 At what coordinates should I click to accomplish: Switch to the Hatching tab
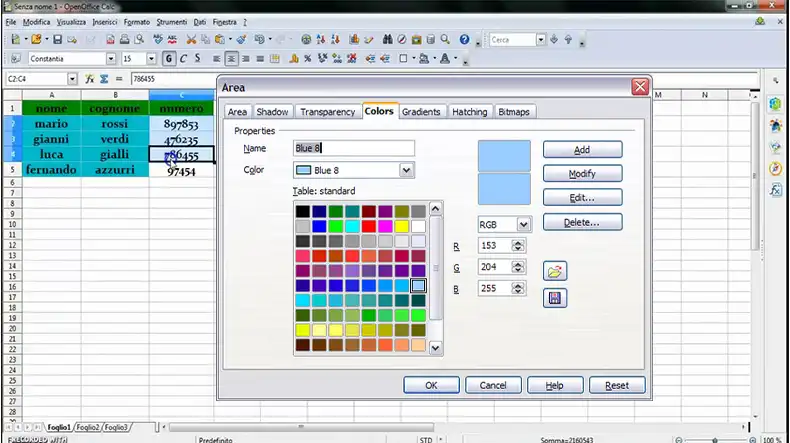click(470, 112)
